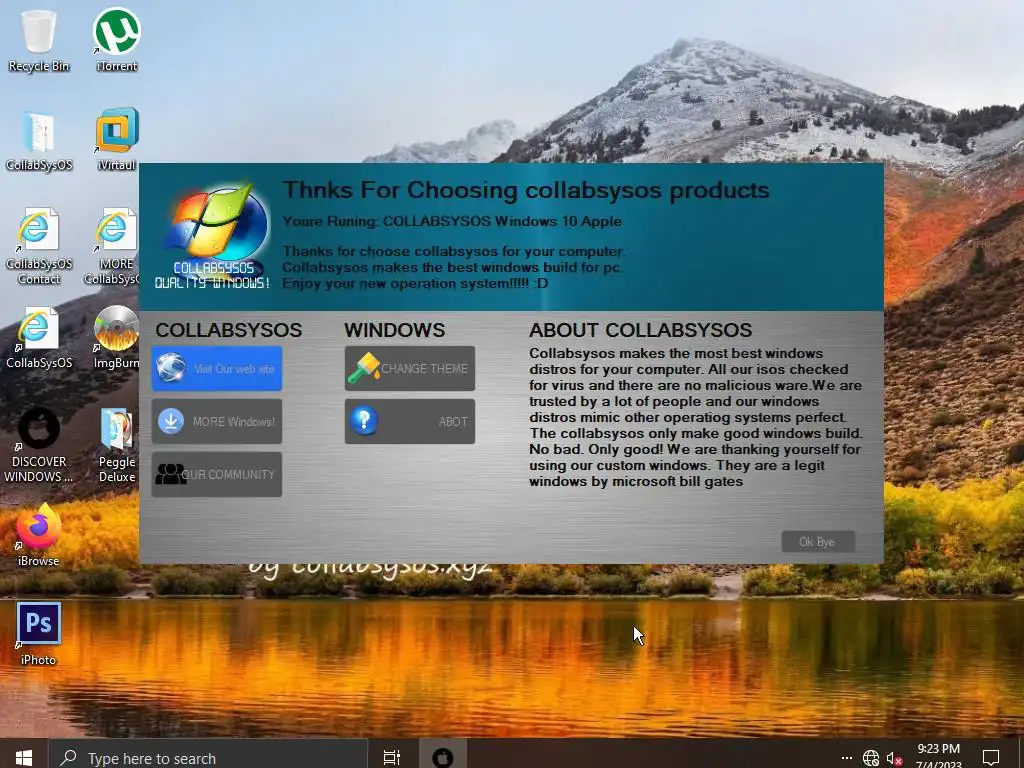Launch the iVirtaul desktop shortcut

click(x=117, y=140)
